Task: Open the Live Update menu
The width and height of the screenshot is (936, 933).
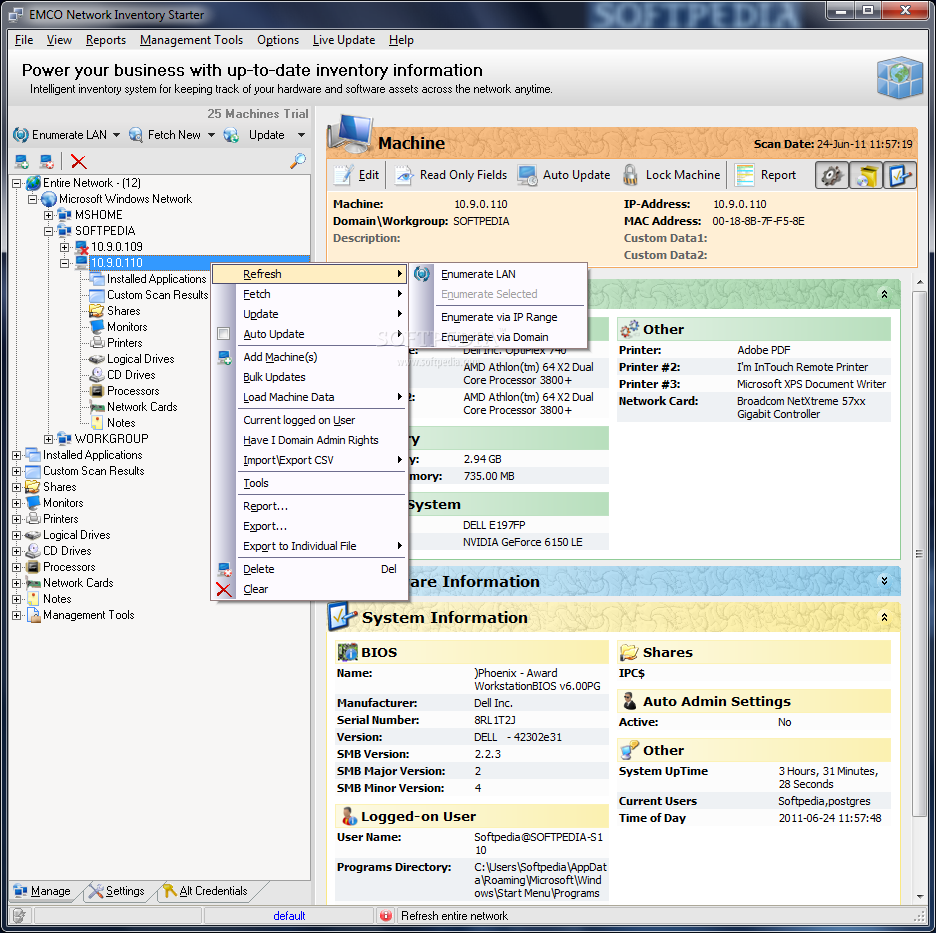Action: [x=344, y=40]
